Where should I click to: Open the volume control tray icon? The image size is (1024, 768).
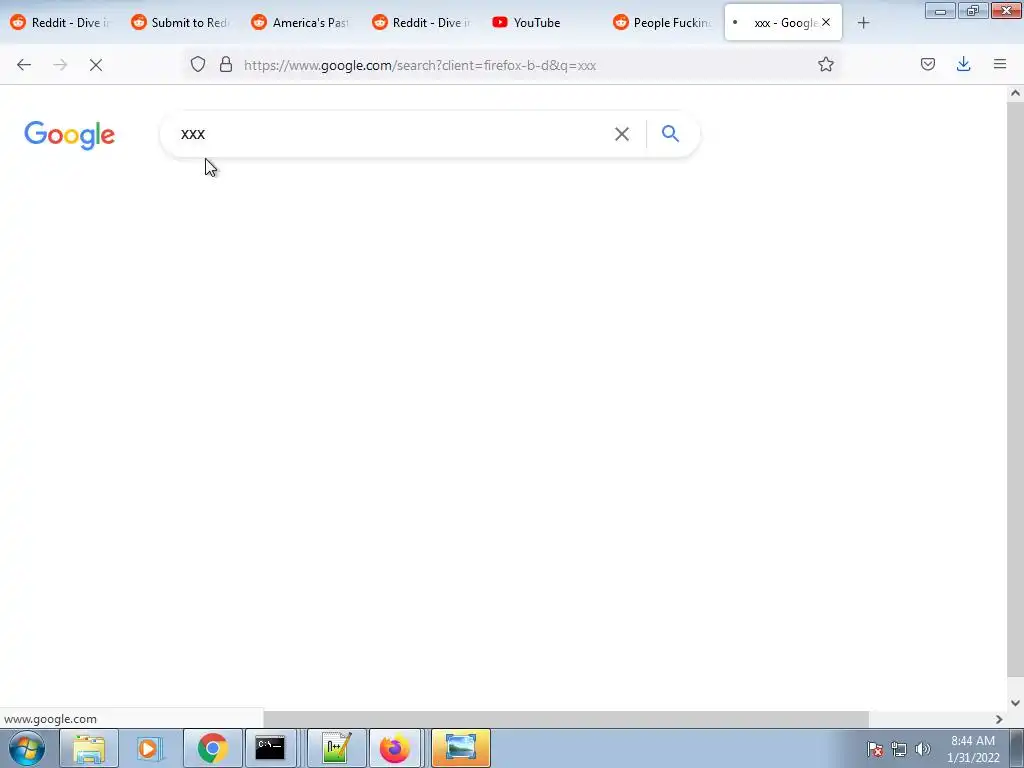pyautogui.click(x=923, y=749)
